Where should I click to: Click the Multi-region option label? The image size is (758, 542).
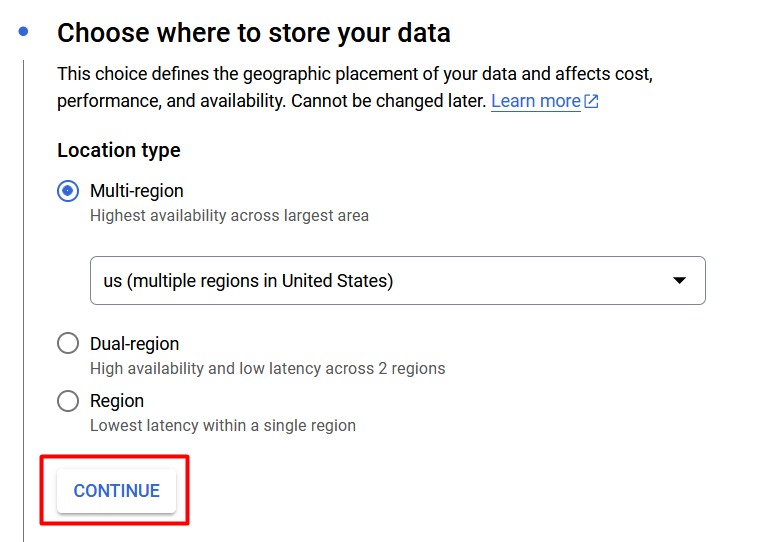137,191
